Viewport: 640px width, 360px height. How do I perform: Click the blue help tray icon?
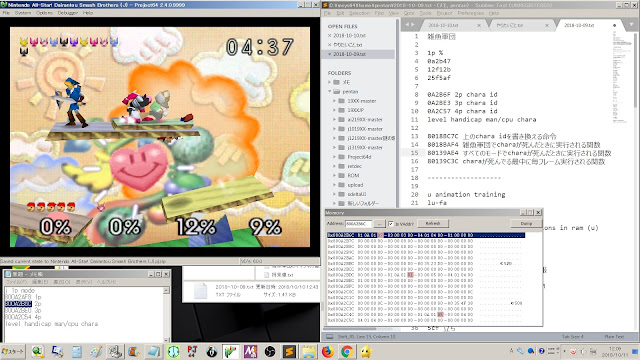click(541, 351)
